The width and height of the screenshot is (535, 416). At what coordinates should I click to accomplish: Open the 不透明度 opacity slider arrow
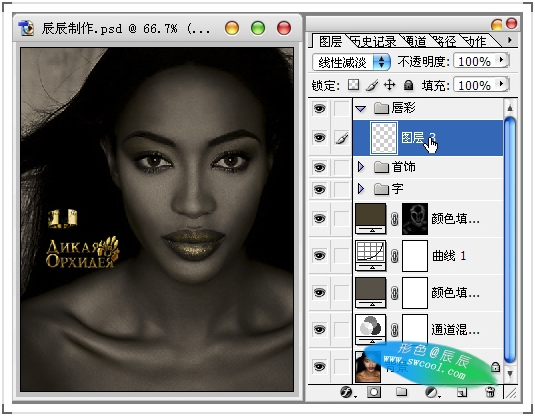click(x=502, y=61)
